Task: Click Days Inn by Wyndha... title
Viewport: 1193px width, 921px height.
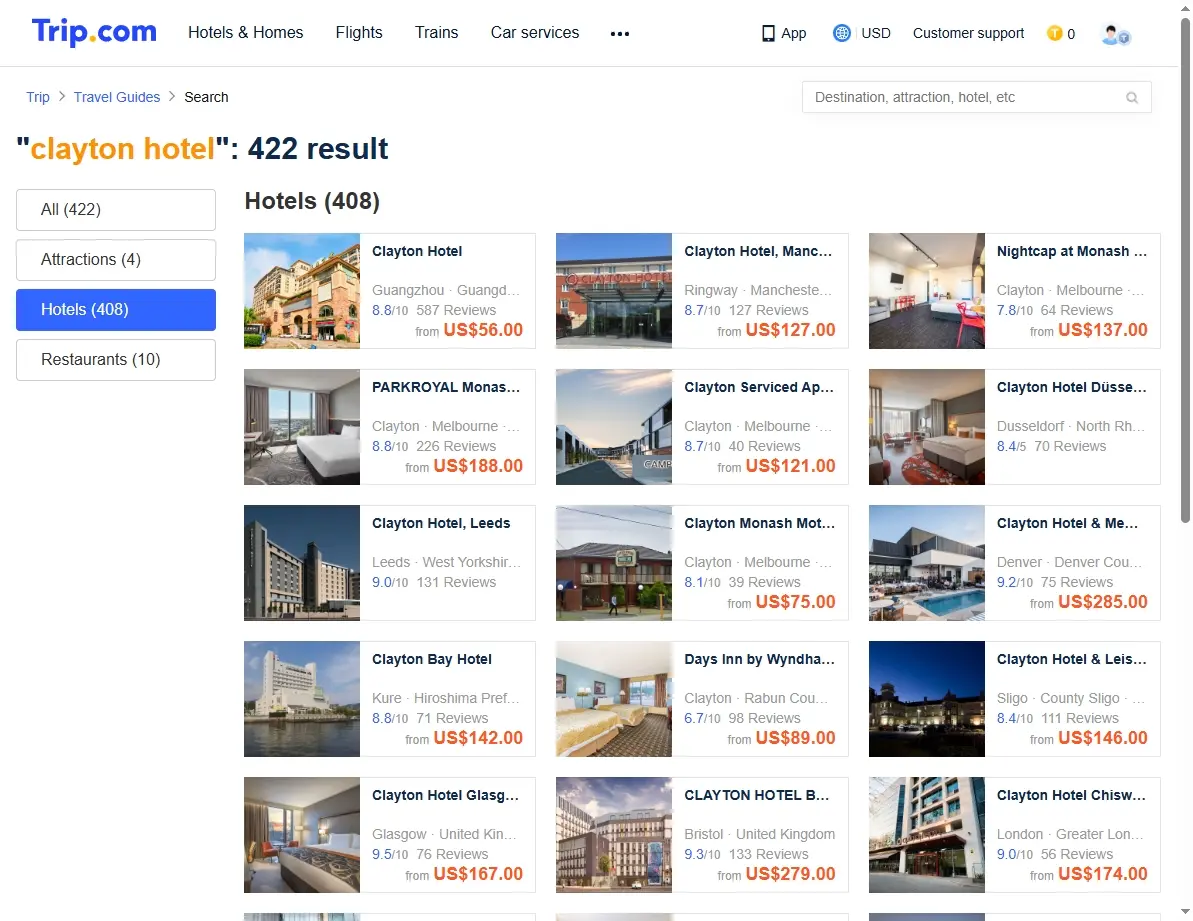Action: tap(759, 660)
